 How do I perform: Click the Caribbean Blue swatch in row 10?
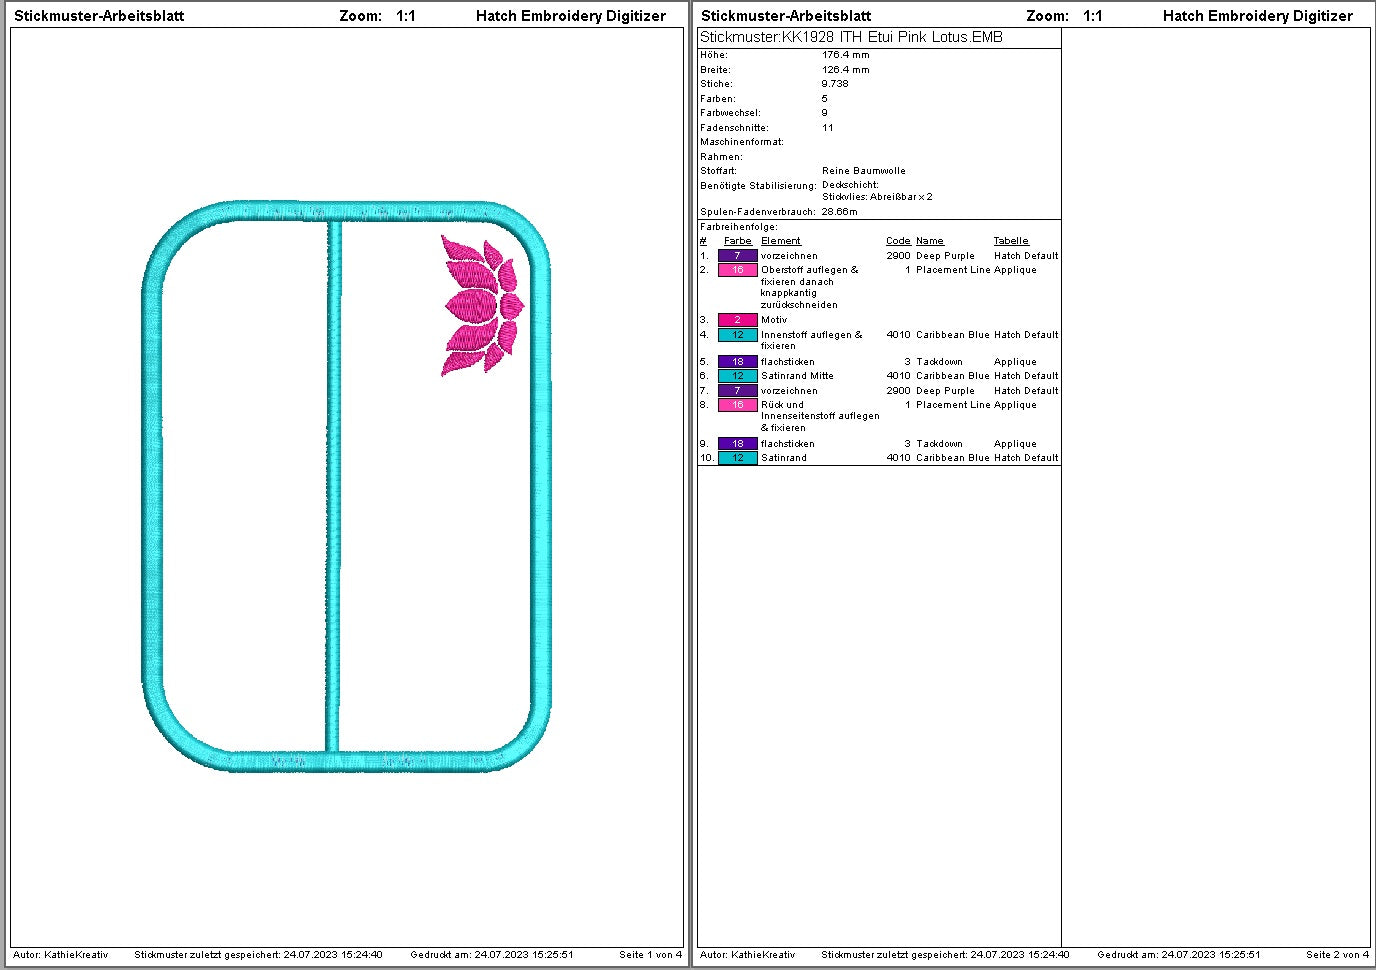point(737,458)
